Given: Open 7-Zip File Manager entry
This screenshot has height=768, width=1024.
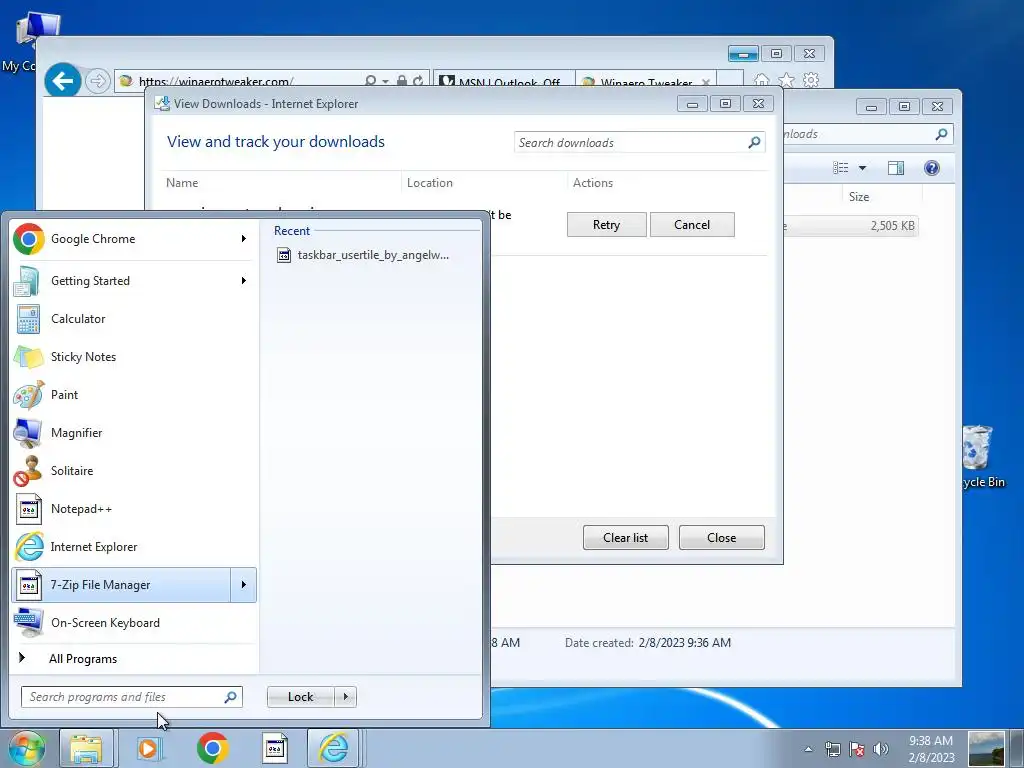Looking at the screenshot, I should [x=121, y=584].
